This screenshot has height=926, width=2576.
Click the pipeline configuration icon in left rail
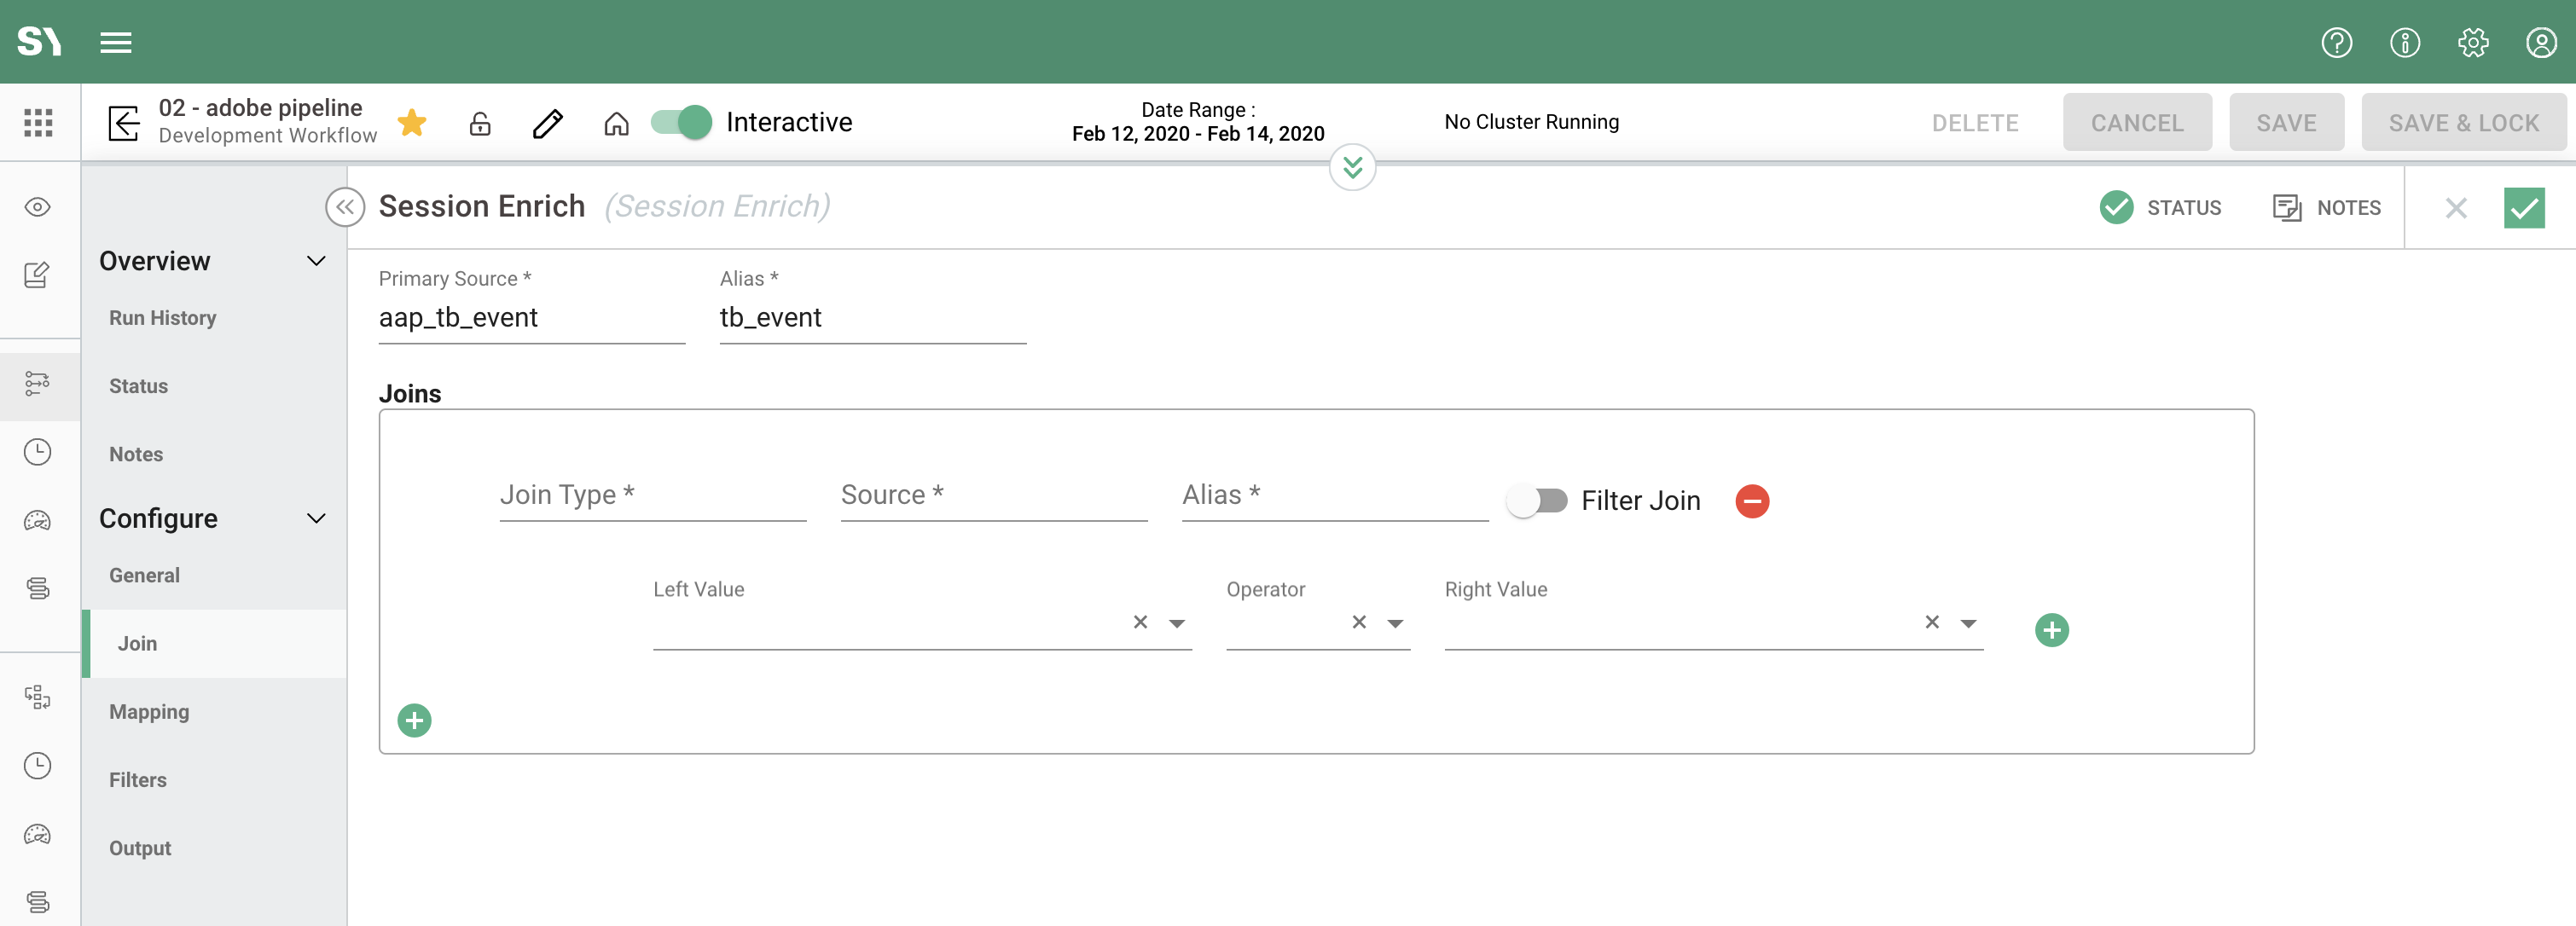37,384
